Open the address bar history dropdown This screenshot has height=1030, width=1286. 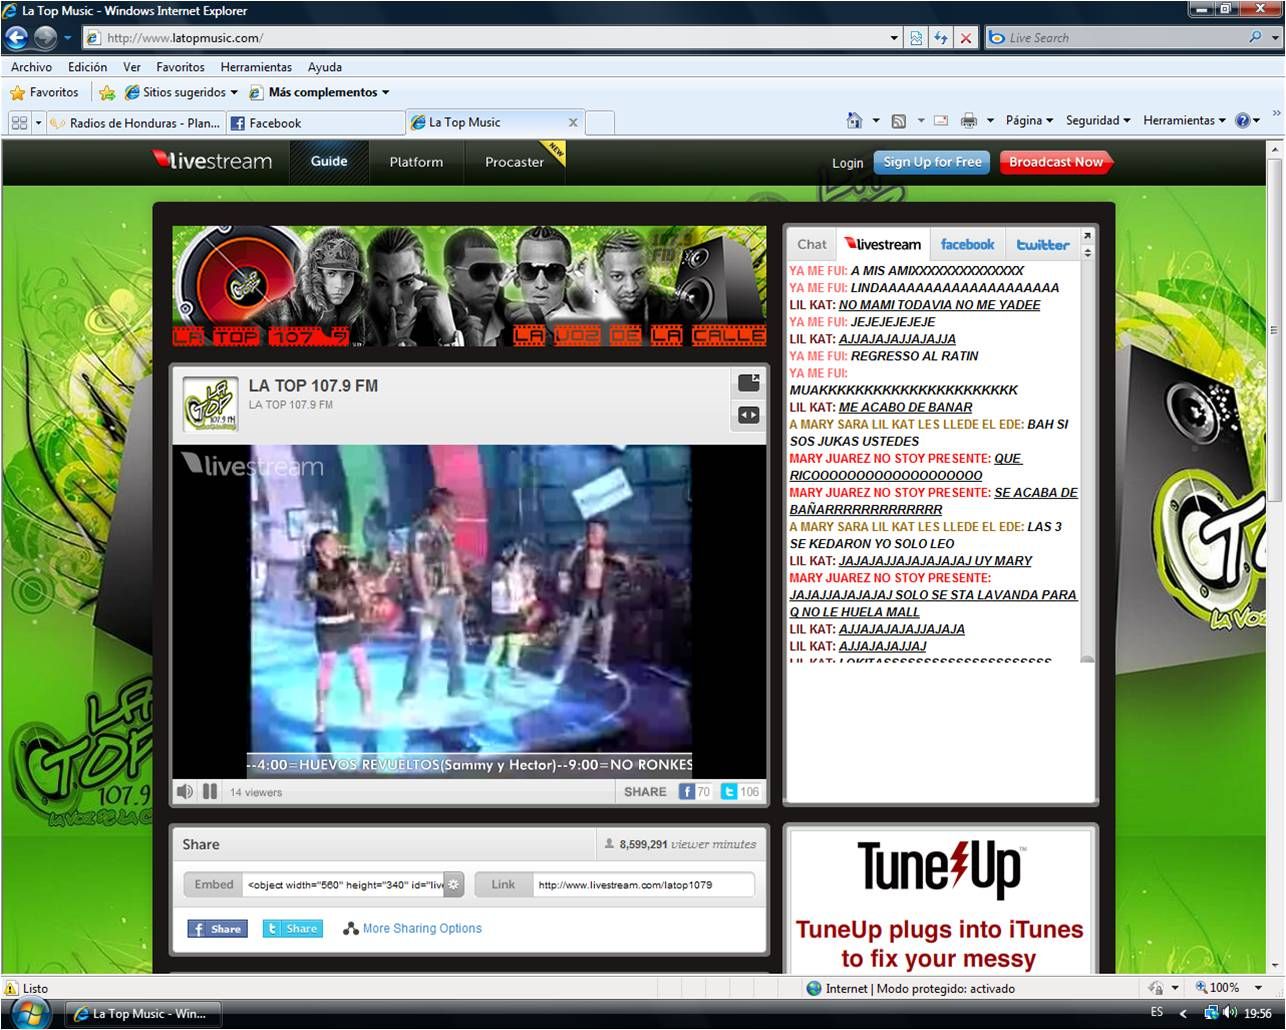click(x=894, y=38)
